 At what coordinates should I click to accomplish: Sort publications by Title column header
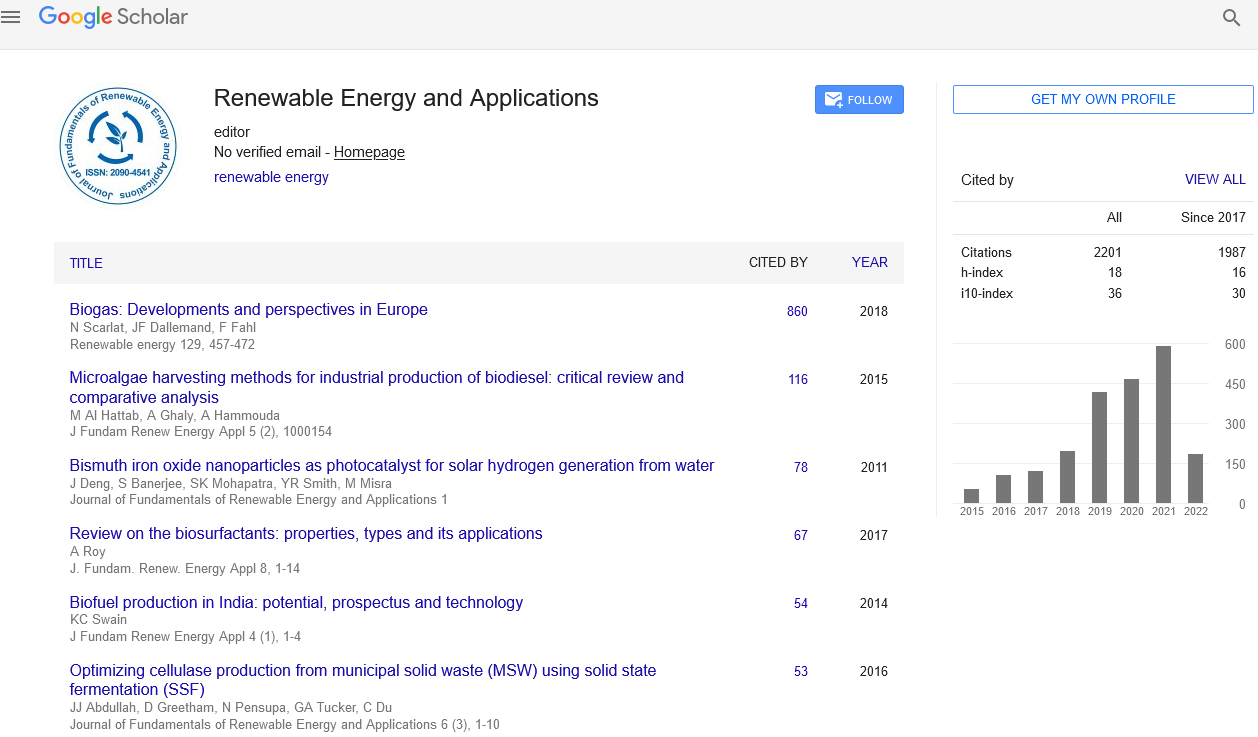click(x=86, y=263)
